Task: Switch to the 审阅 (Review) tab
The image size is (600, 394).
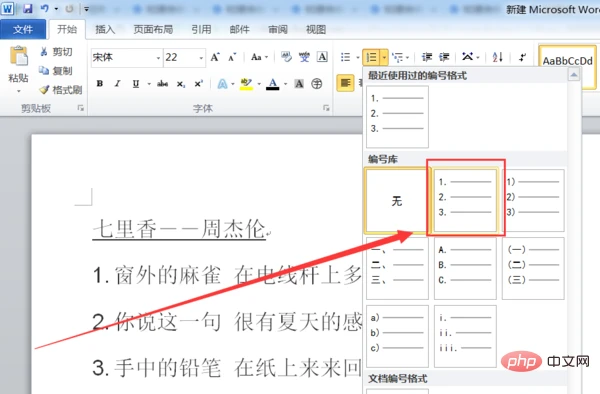Action: pos(278,29)
